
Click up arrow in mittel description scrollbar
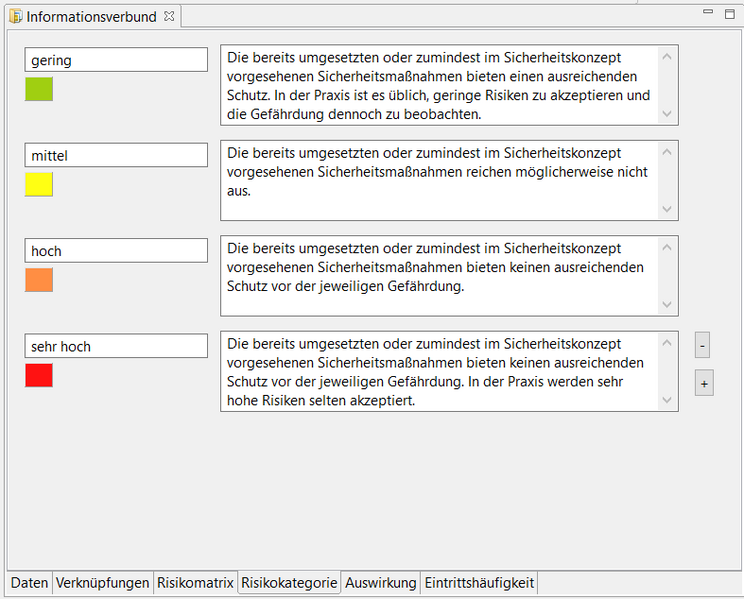[x=667, y=152]
